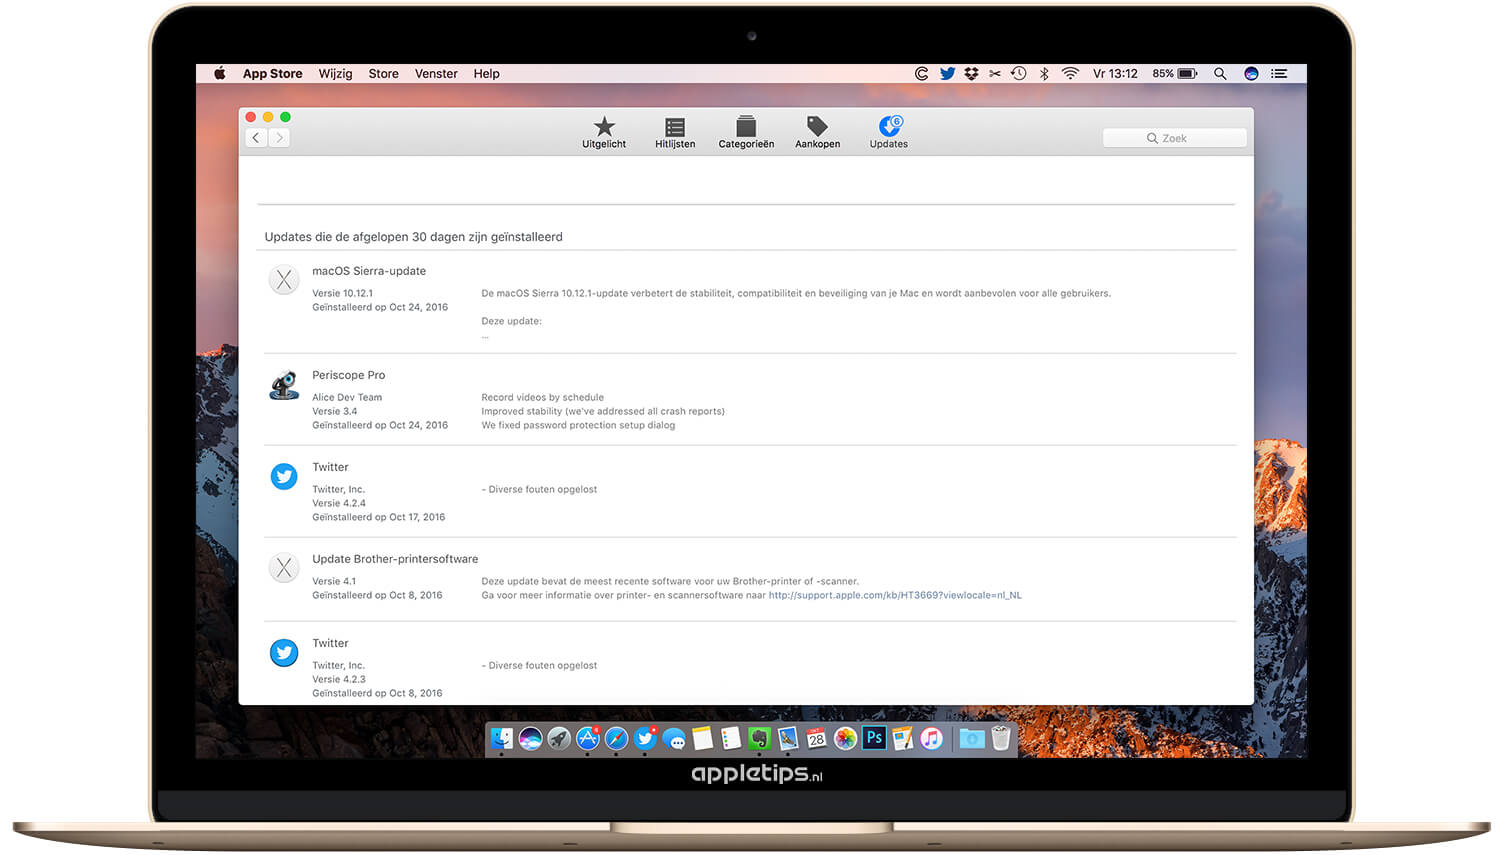
Task: Open the Downloads folder in the Dock
Action: pos(971,738)
